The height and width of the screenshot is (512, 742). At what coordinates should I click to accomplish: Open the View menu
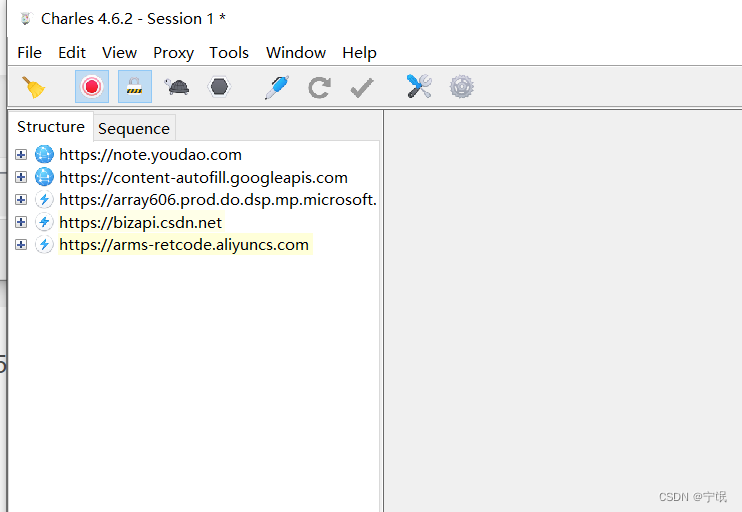[x=119, y=53]
